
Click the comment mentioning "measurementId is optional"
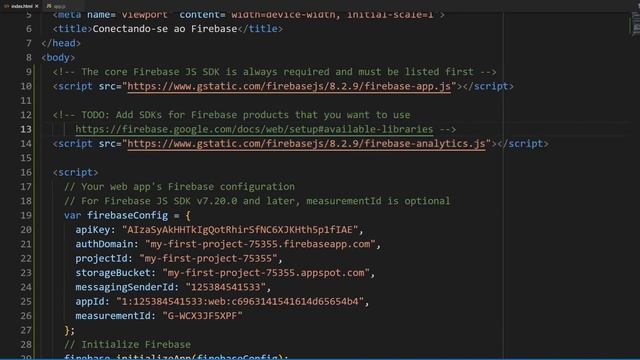coord(257,201)
